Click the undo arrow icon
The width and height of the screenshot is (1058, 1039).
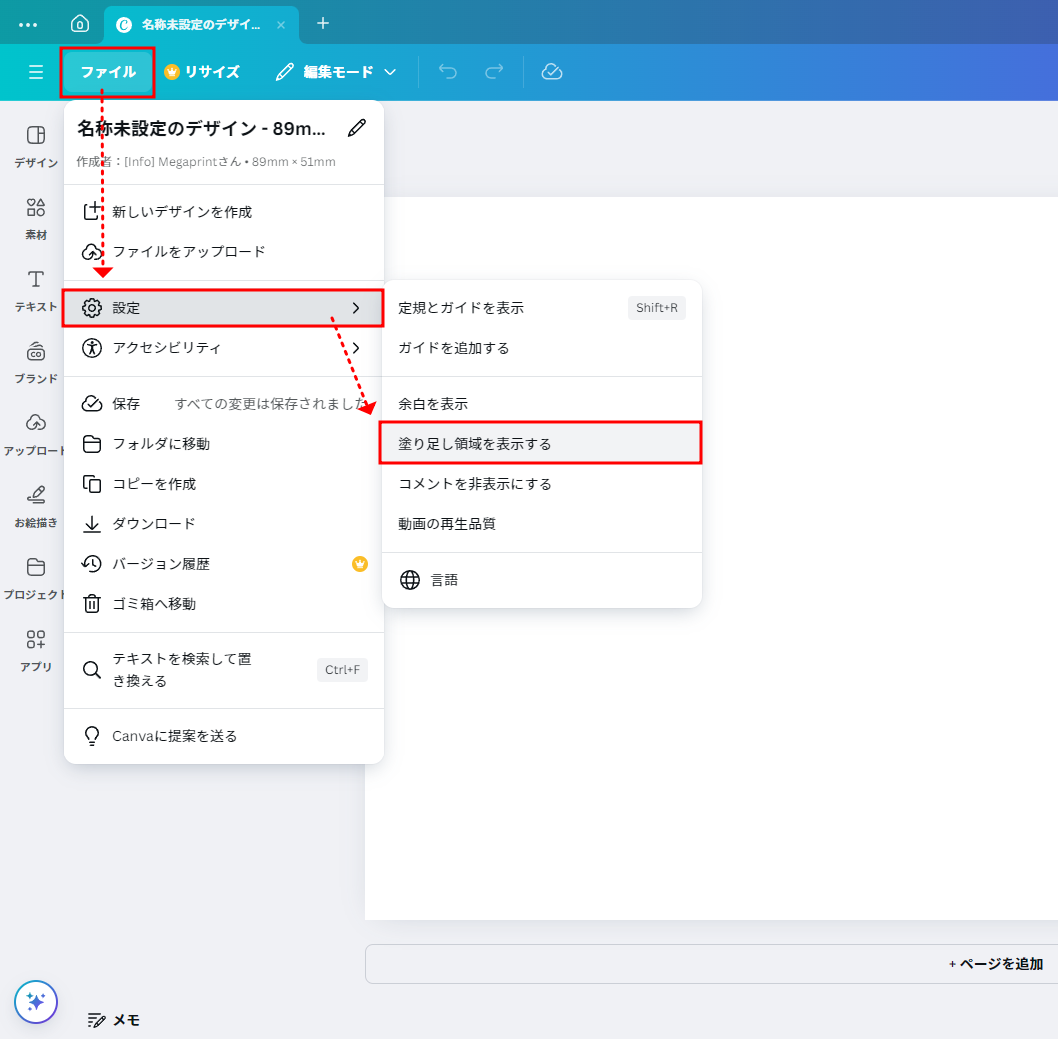[x=448, y=72]
